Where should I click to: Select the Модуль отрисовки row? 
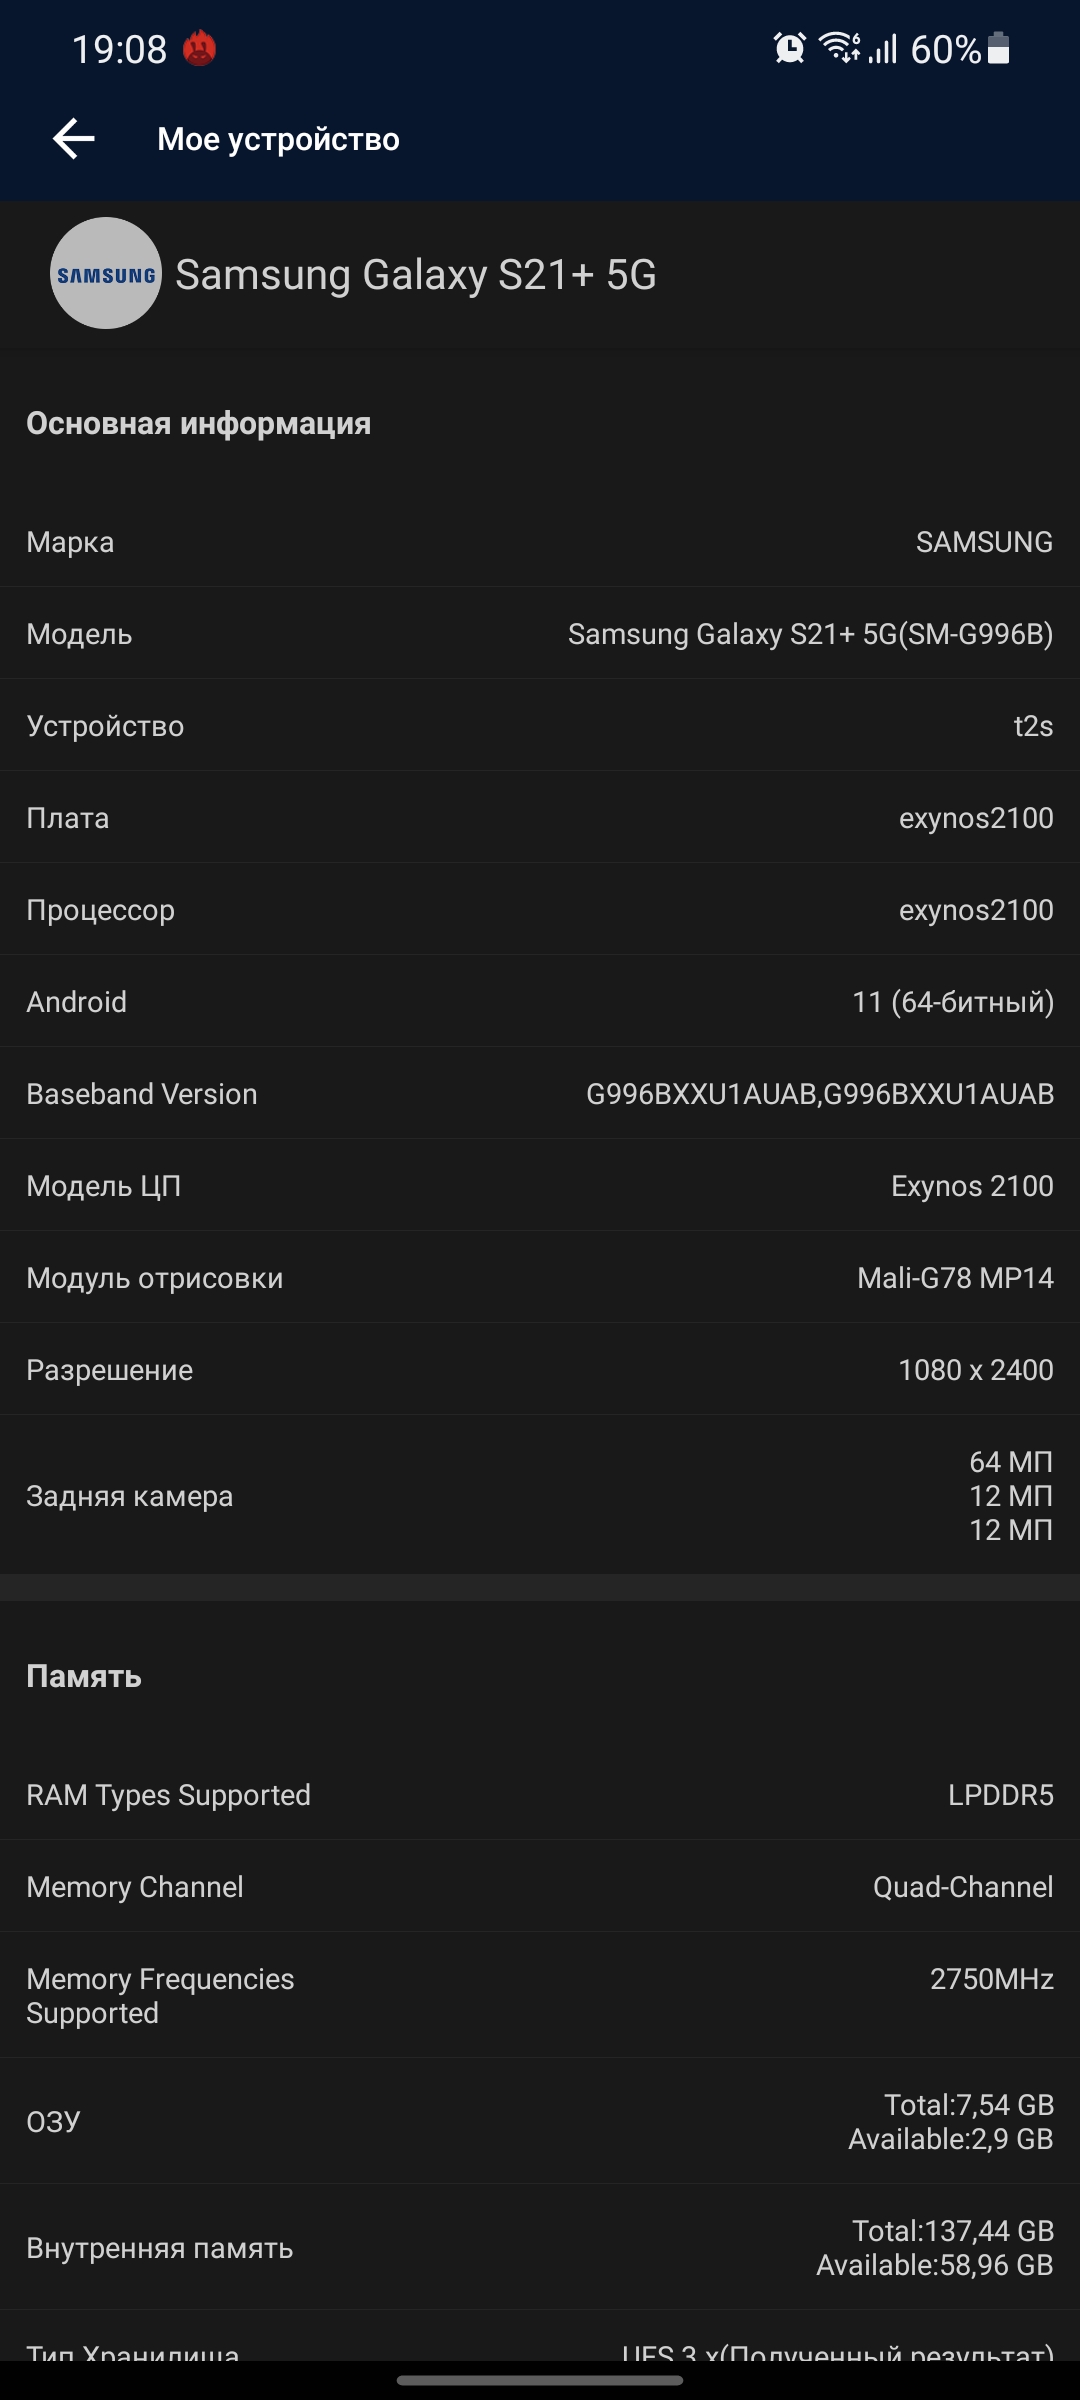click(540, 1278)
